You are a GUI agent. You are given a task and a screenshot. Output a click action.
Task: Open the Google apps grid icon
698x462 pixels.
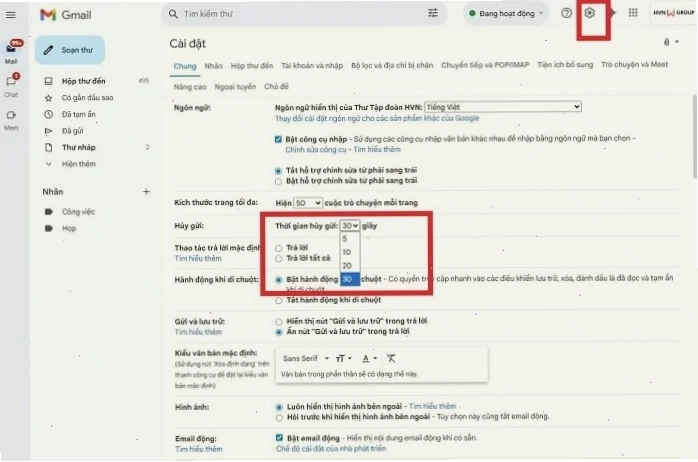point(633,13)
